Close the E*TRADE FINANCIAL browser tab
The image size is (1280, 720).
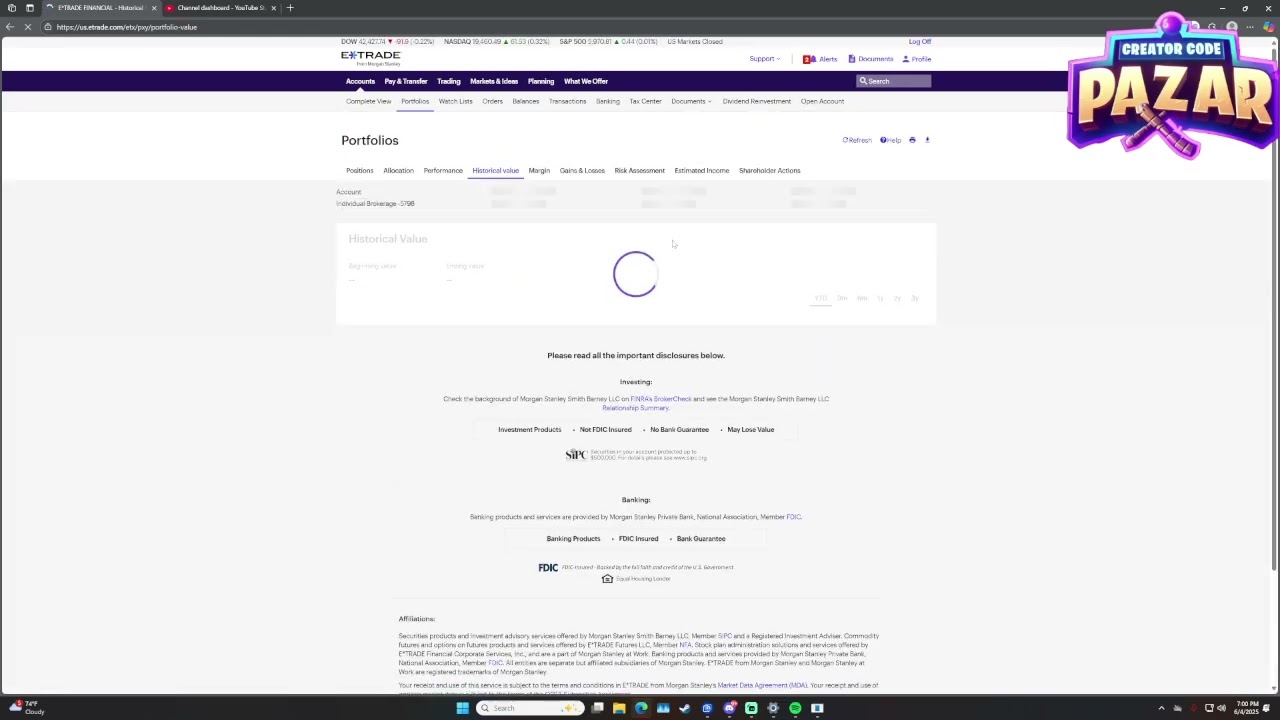[x=154, y=8]
